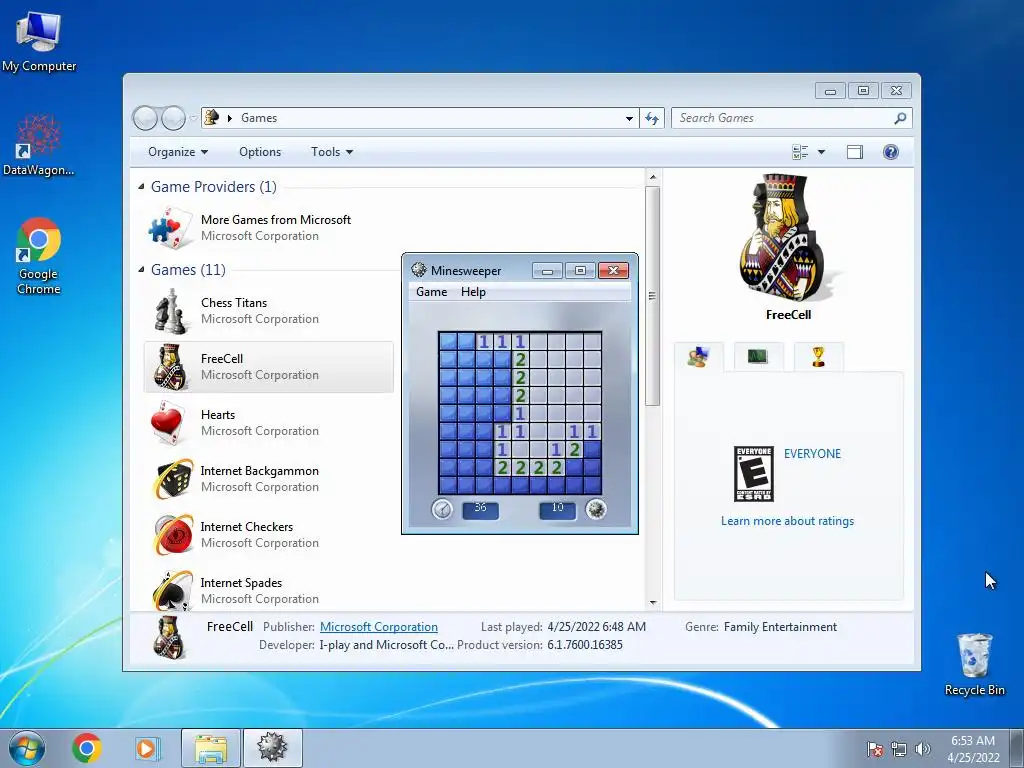Click the Back navigation button
Image resolution: width=1024 pixels, height=768 pixels.
[x=145, y=118]
